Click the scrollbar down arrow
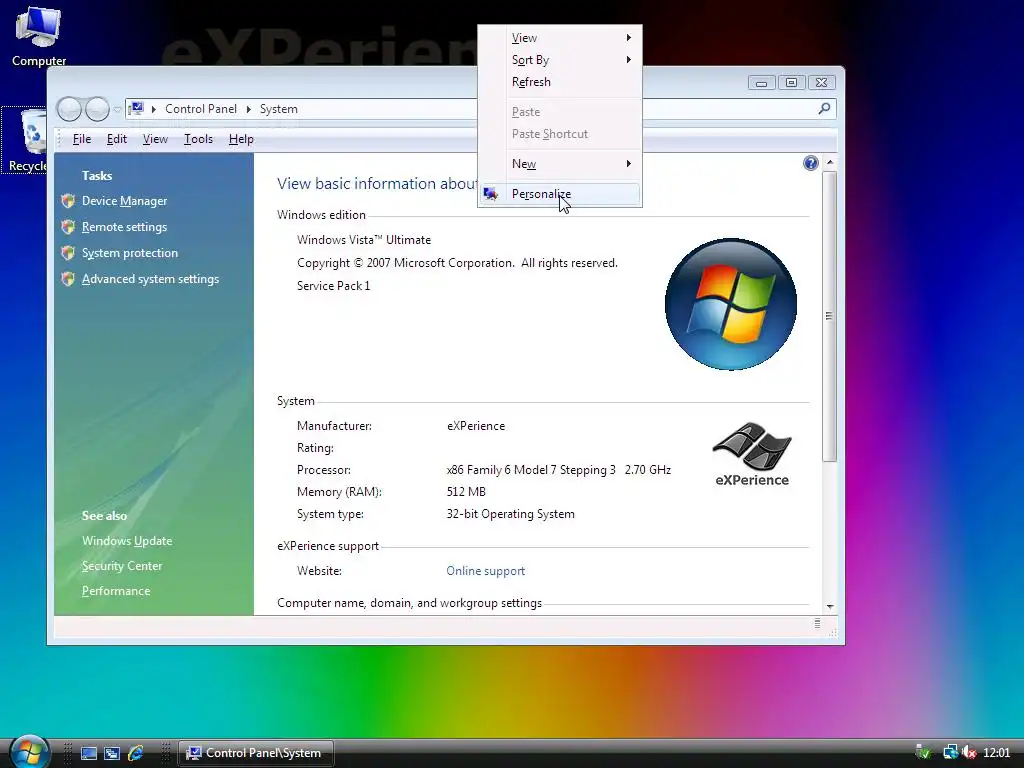 pyautogui.click(x=829, y=607)
